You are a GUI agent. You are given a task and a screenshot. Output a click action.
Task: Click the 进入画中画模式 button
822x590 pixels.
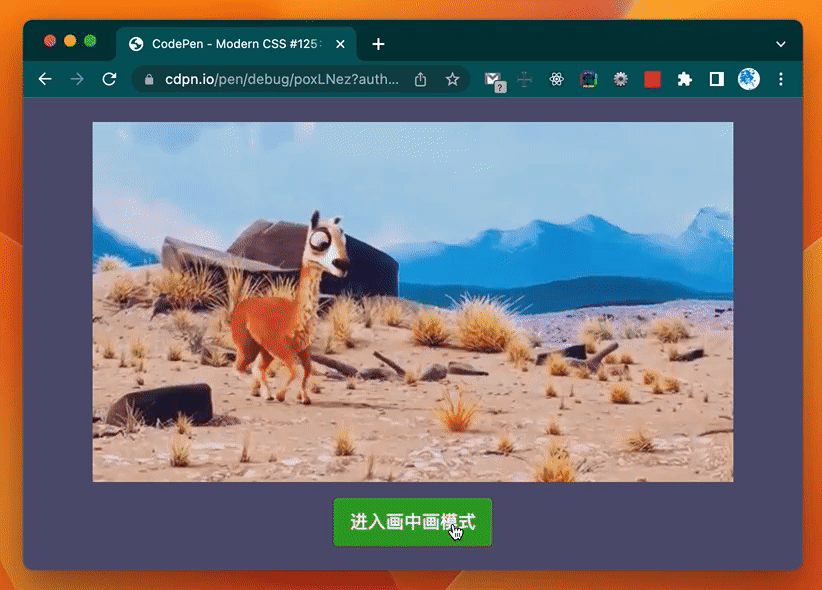pos(413,522)
